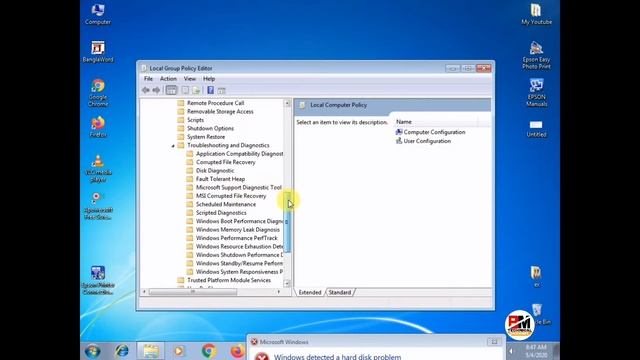Select the Shutdown Options folder
640x360 pixels.
point(210,128)
